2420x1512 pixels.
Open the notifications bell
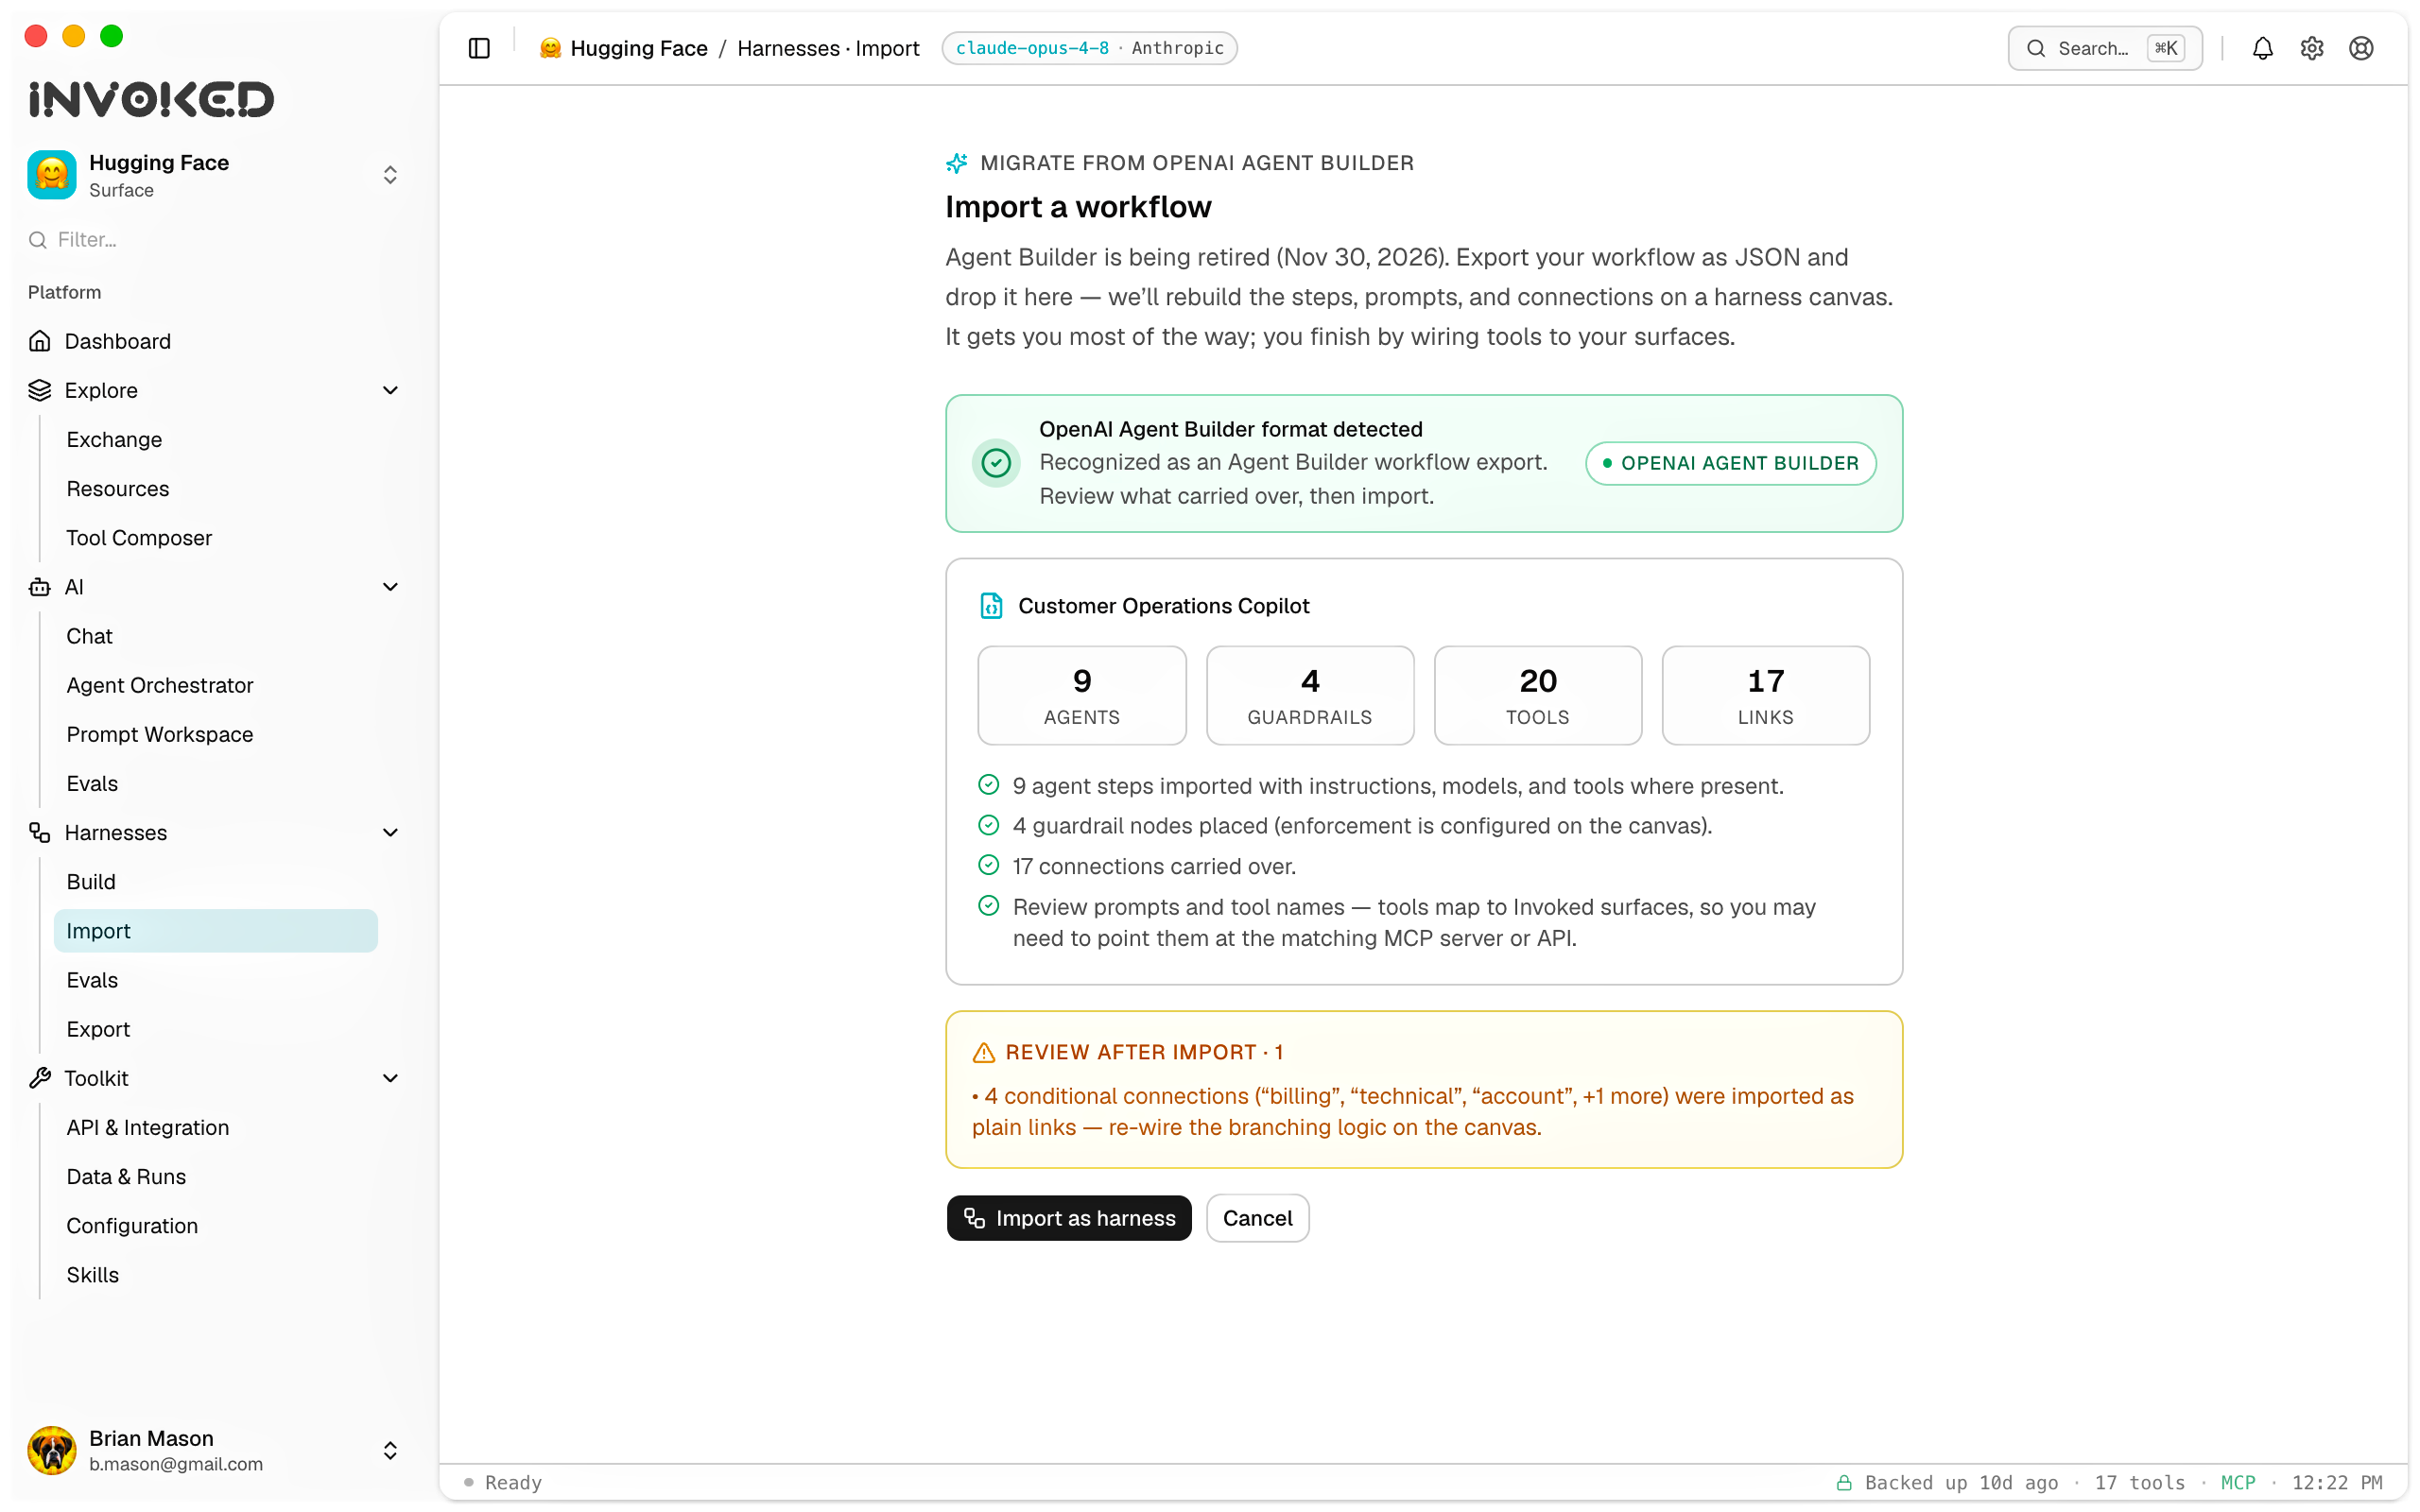point(2262,48)
